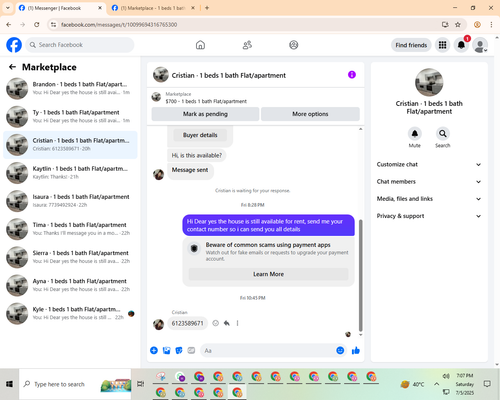The height and width of the screenshot is (400, 500).
Task: Close the Marketplace browser tab
Action: (x=193, y=8)
